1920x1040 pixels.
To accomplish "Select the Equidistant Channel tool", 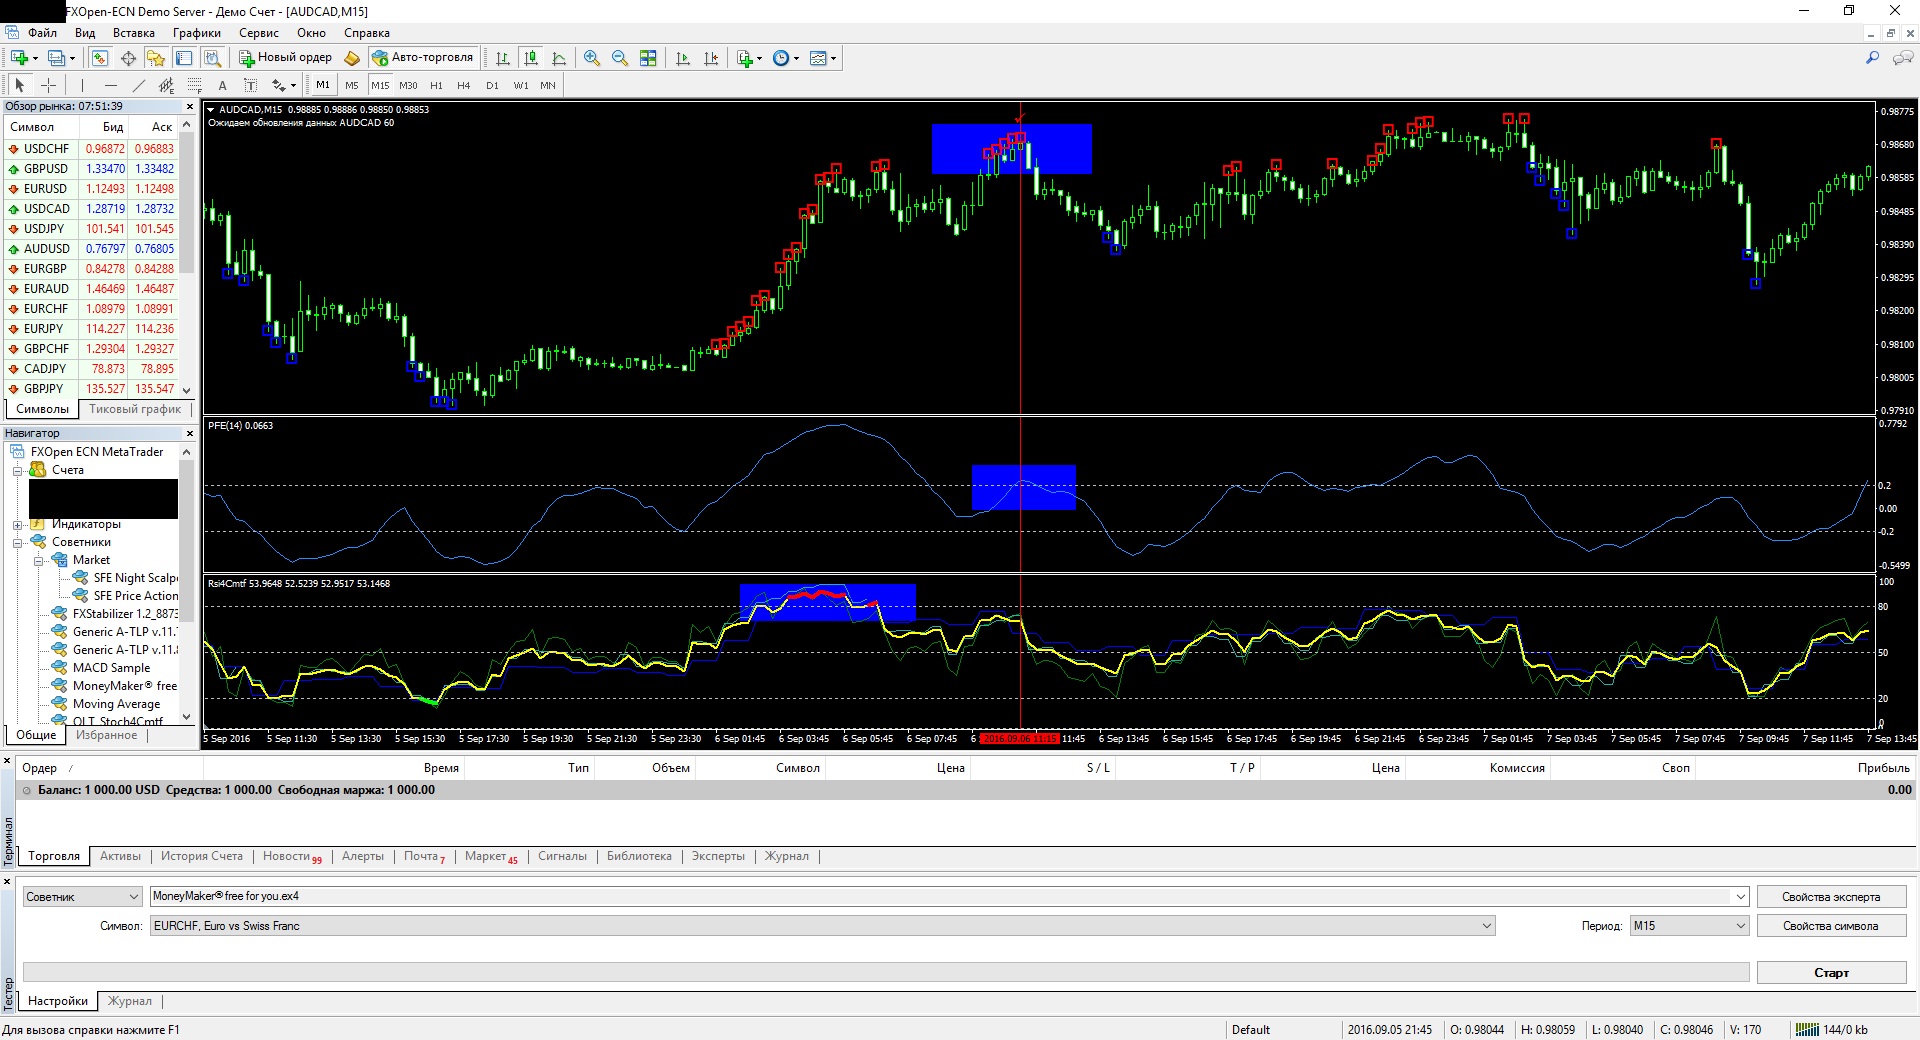I will (167, 85).
